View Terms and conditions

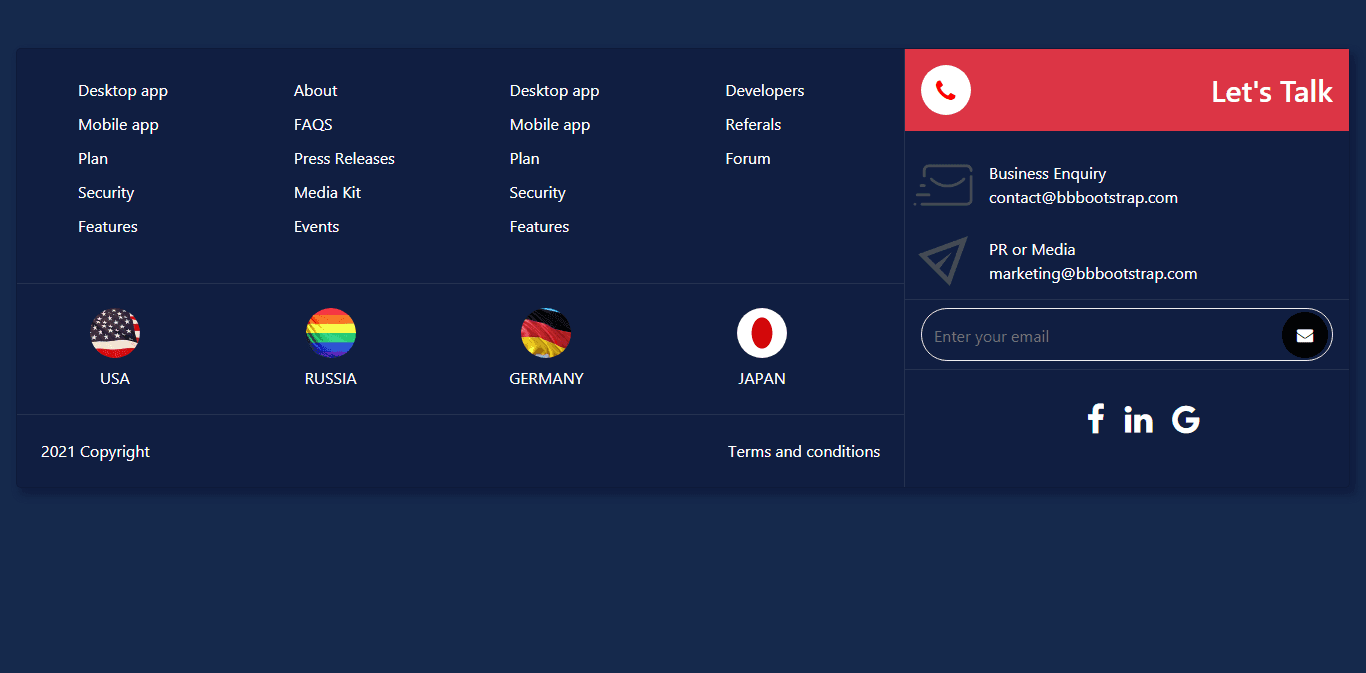tap(804, 451)
